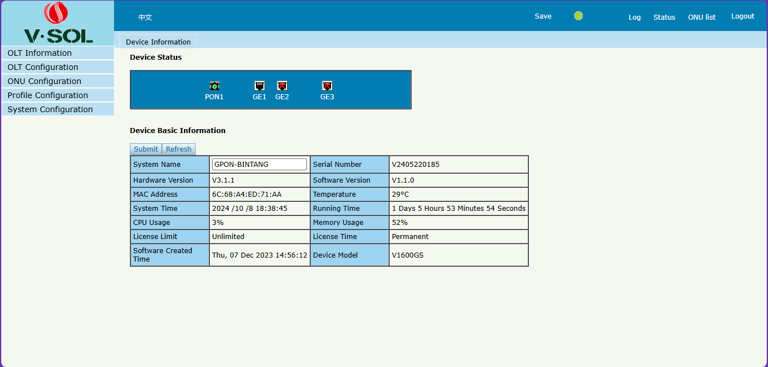Select the Device Information tab
Viewport: 768px width, 367px height.
158,42
